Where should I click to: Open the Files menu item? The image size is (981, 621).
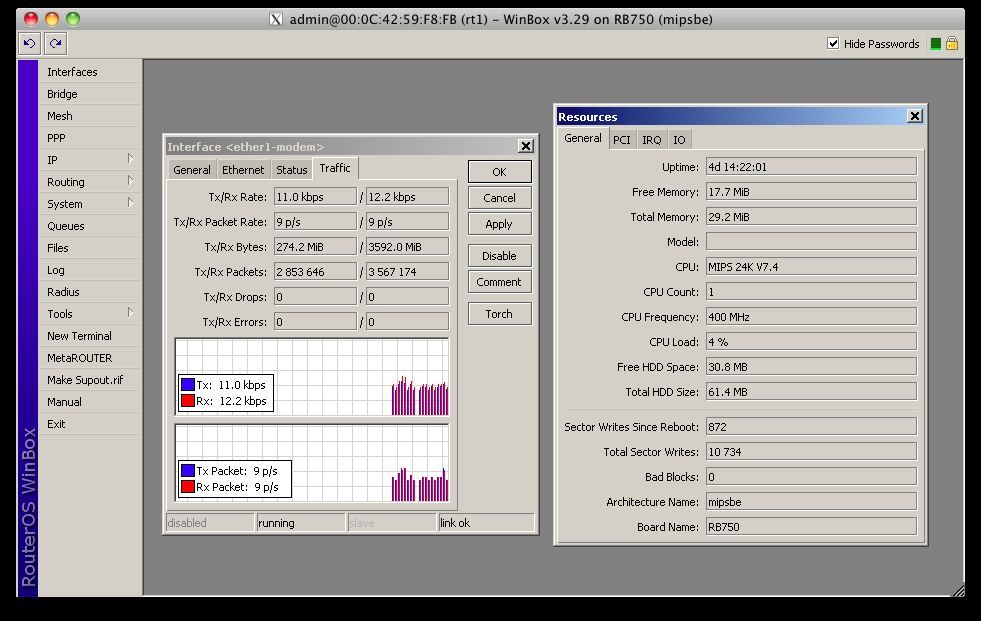tap(90, 248)
